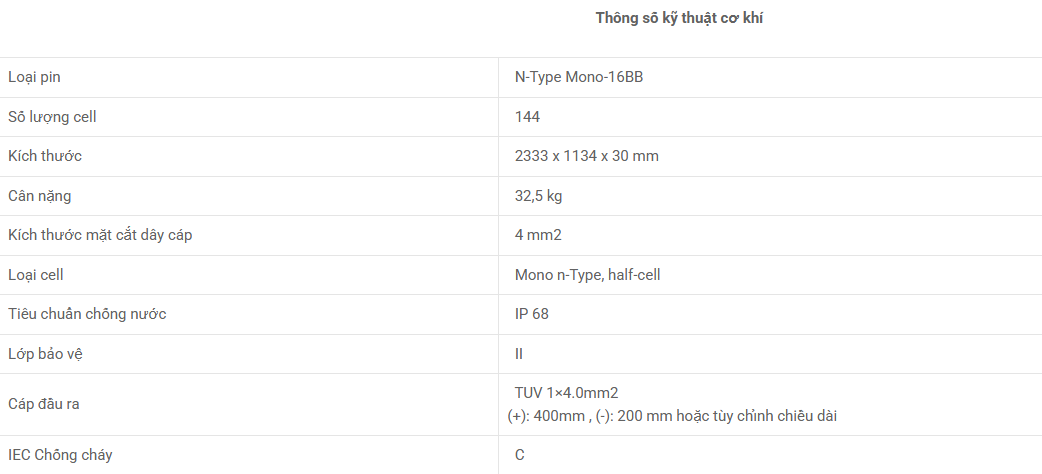Screen dimensions: 1042x474
Task: Click the weight value "32,5 kg"
Action: point(538,196)
